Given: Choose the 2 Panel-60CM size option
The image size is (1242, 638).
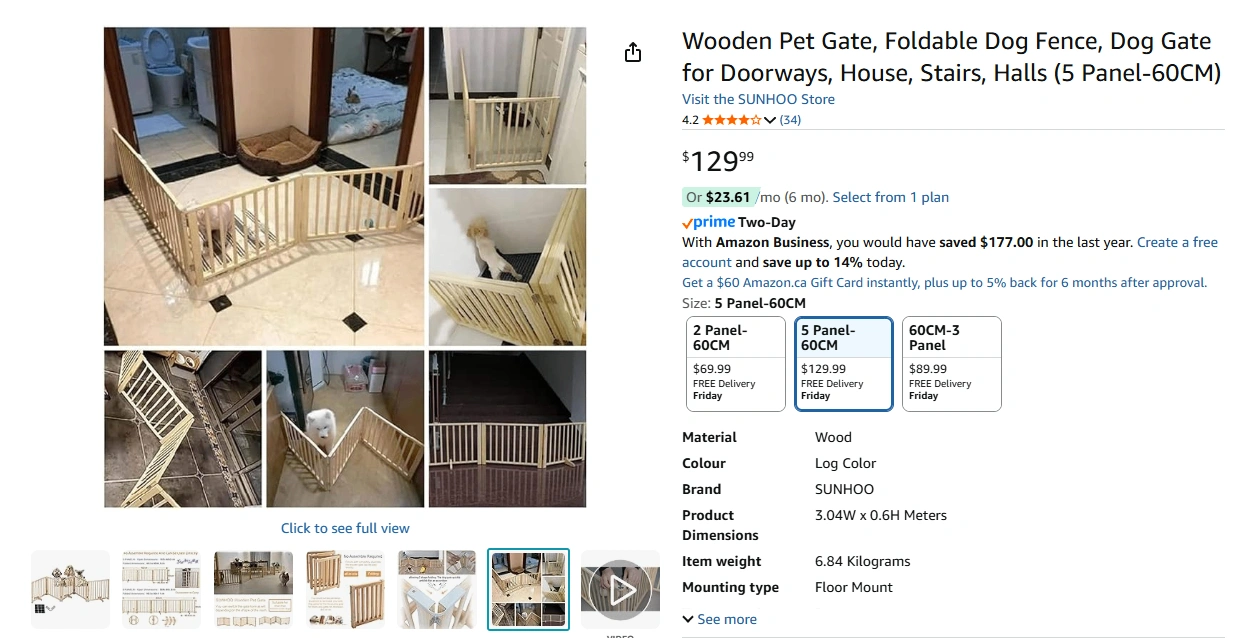Looking at the screenshot, I should click(735, 364).
